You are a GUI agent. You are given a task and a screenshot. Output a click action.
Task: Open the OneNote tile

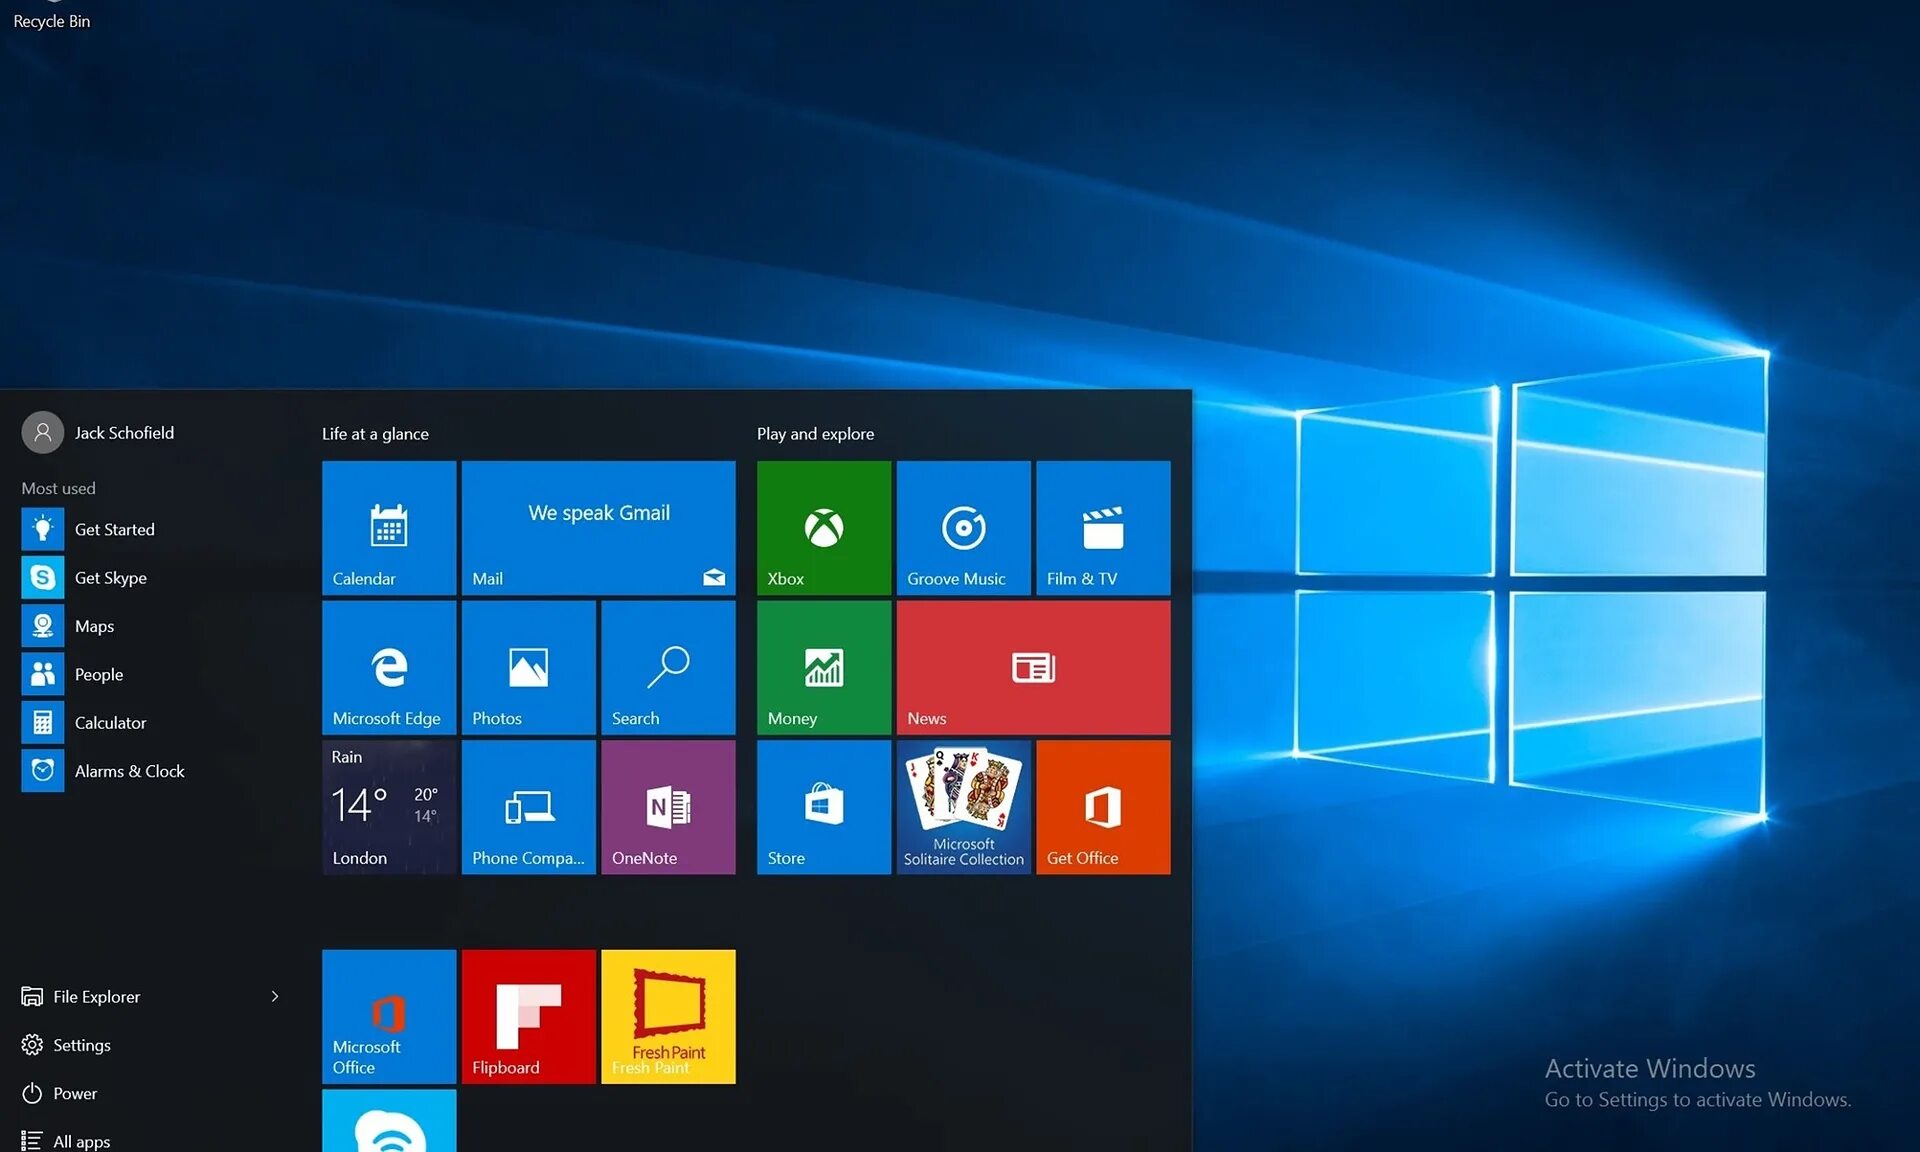point(668,807)
